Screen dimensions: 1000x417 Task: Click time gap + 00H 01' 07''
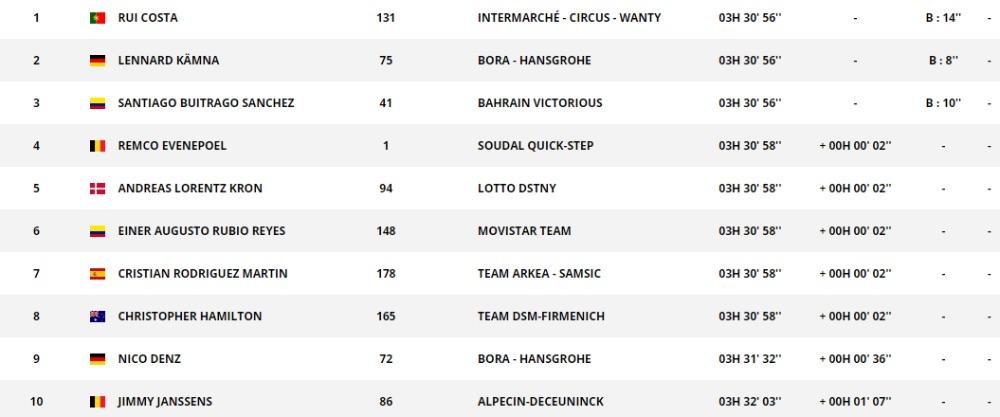[x=855, y=402]
